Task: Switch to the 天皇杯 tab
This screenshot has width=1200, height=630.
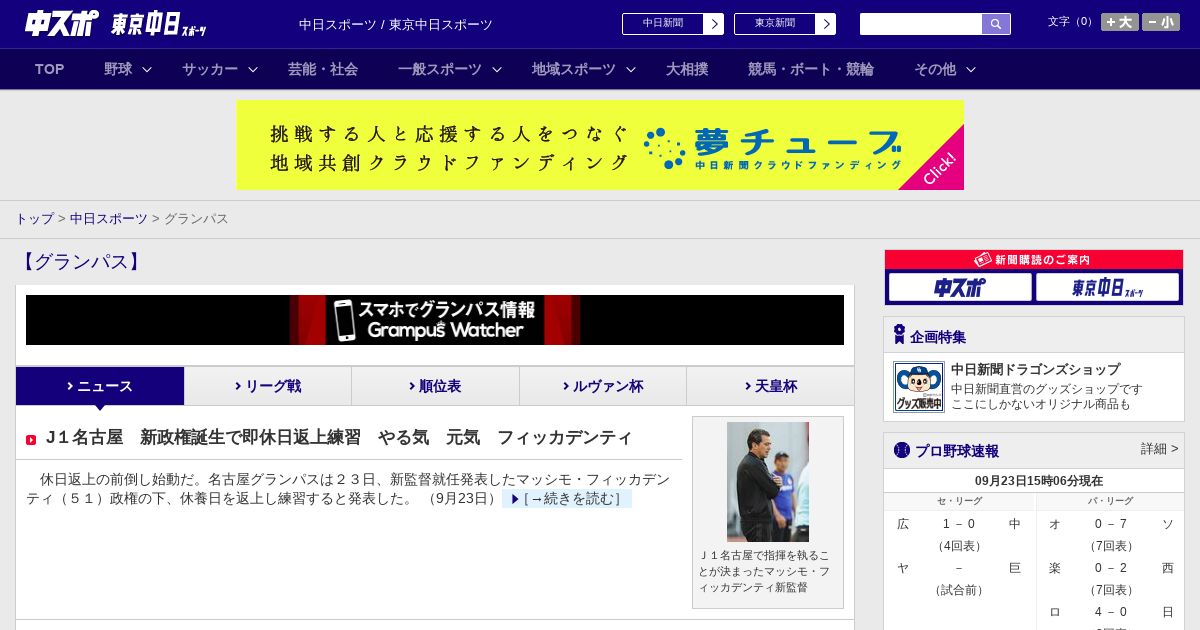Action: (770, 386)
